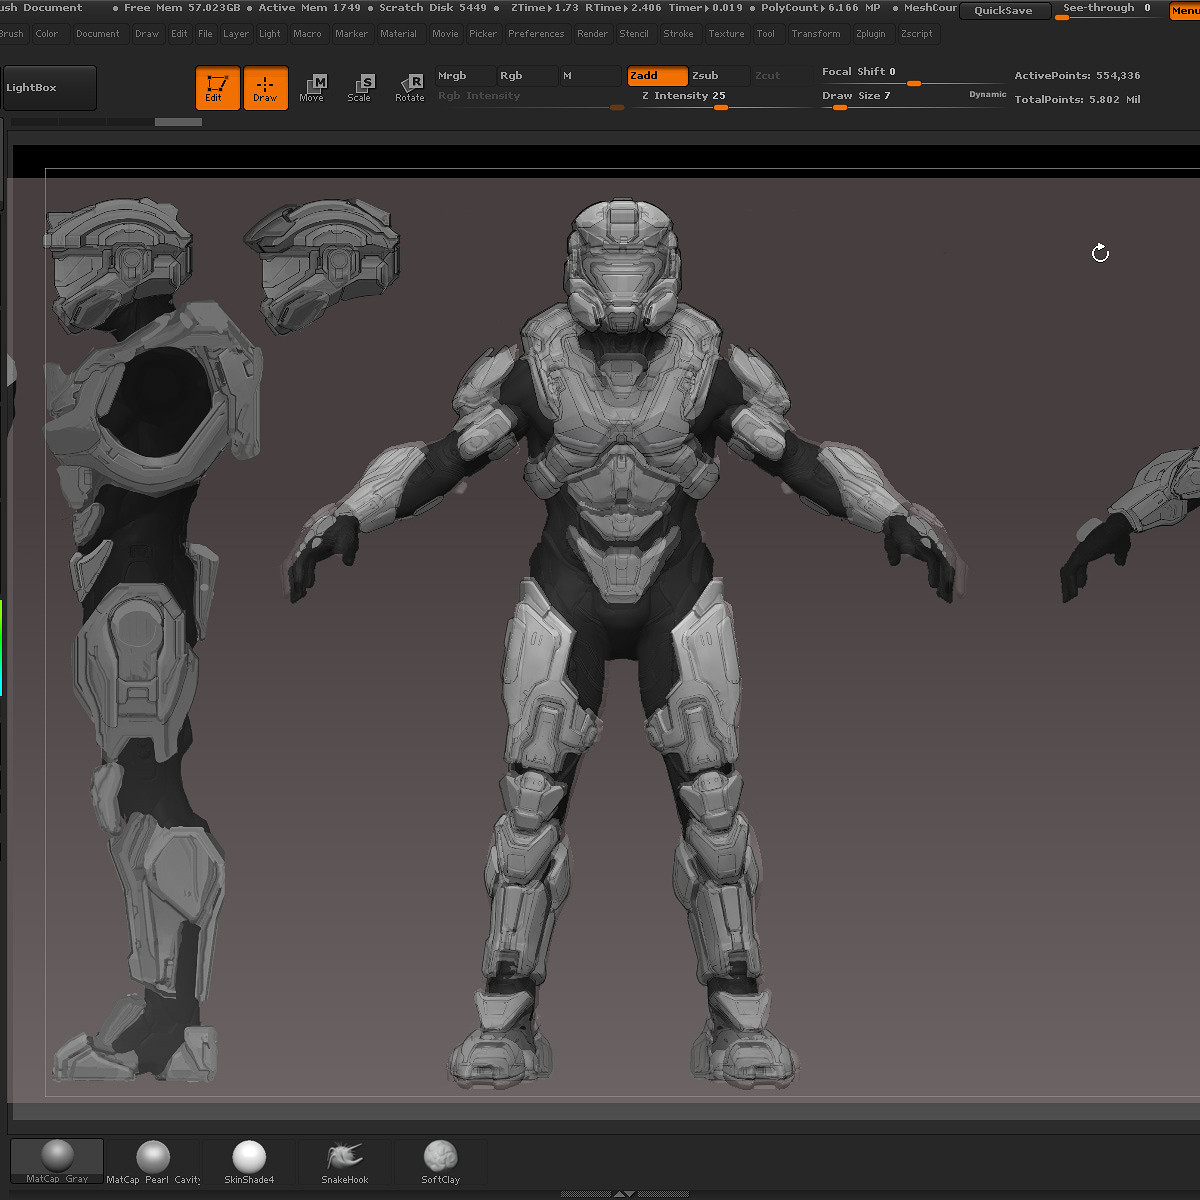Click the Free Mem 57.023GB text
The width and height of the screenshot is (1200, 1200).
(x=182, y=8)
